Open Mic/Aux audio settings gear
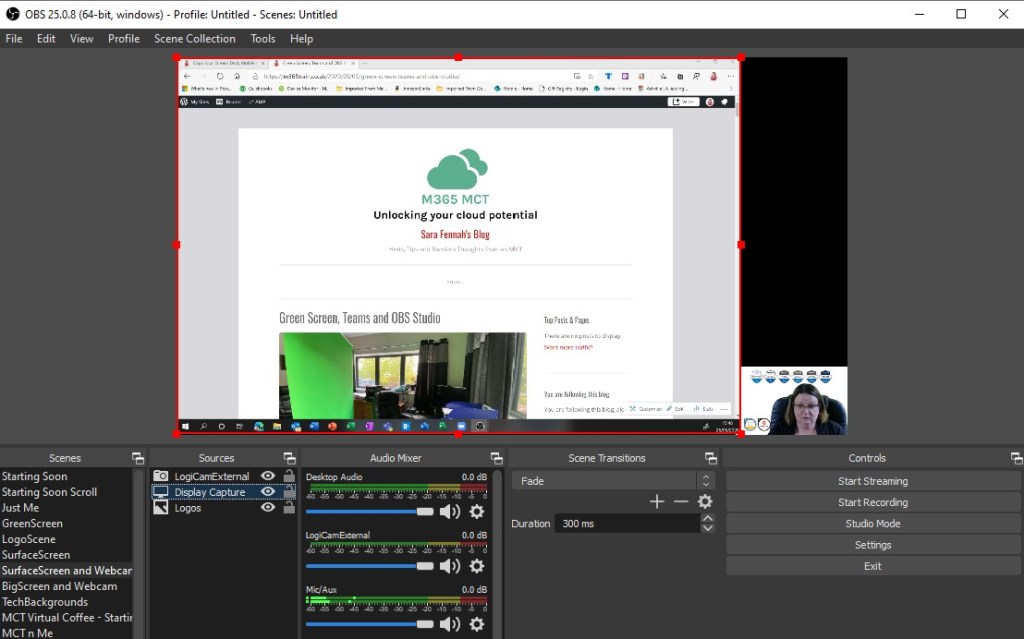 click(476, 624)
